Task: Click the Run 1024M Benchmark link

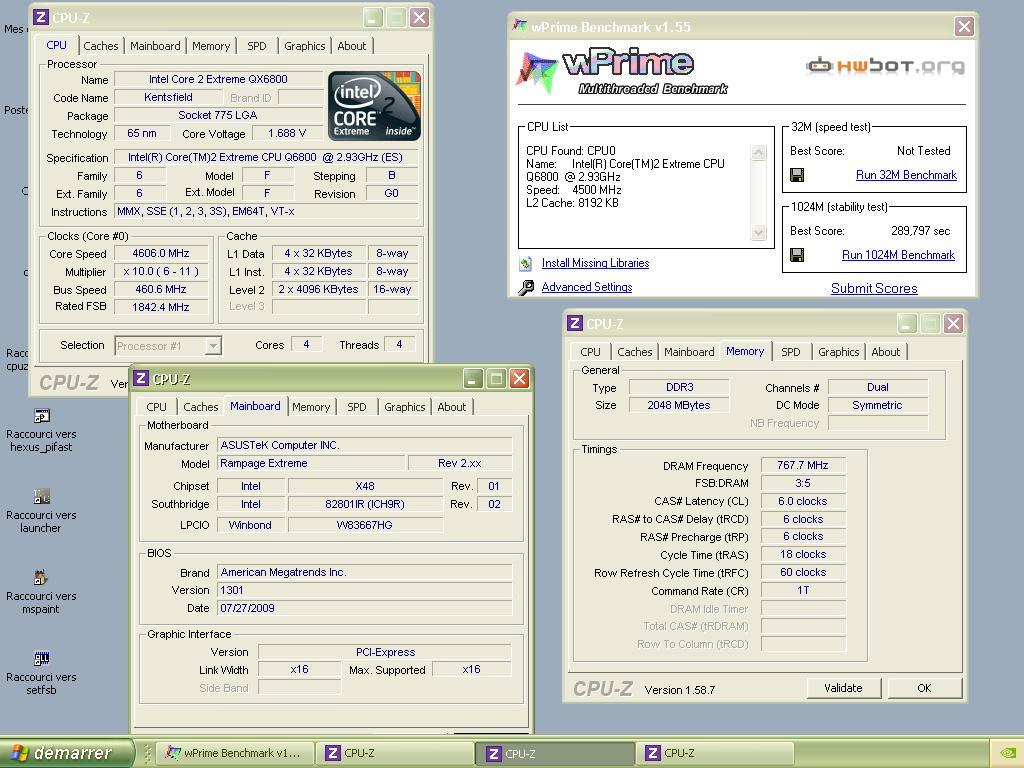Action: (898, 255)
